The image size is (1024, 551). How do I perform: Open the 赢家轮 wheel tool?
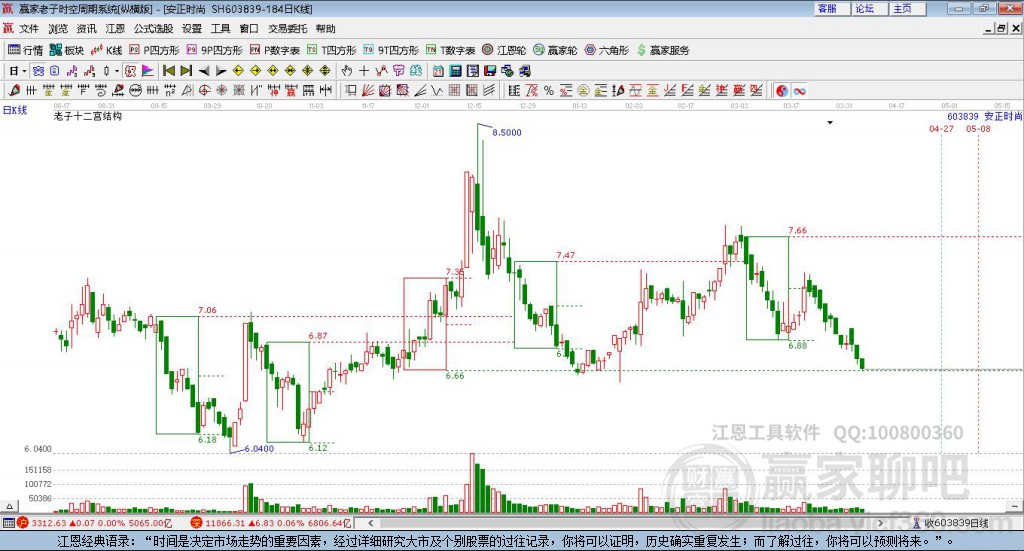coord(555,50)
